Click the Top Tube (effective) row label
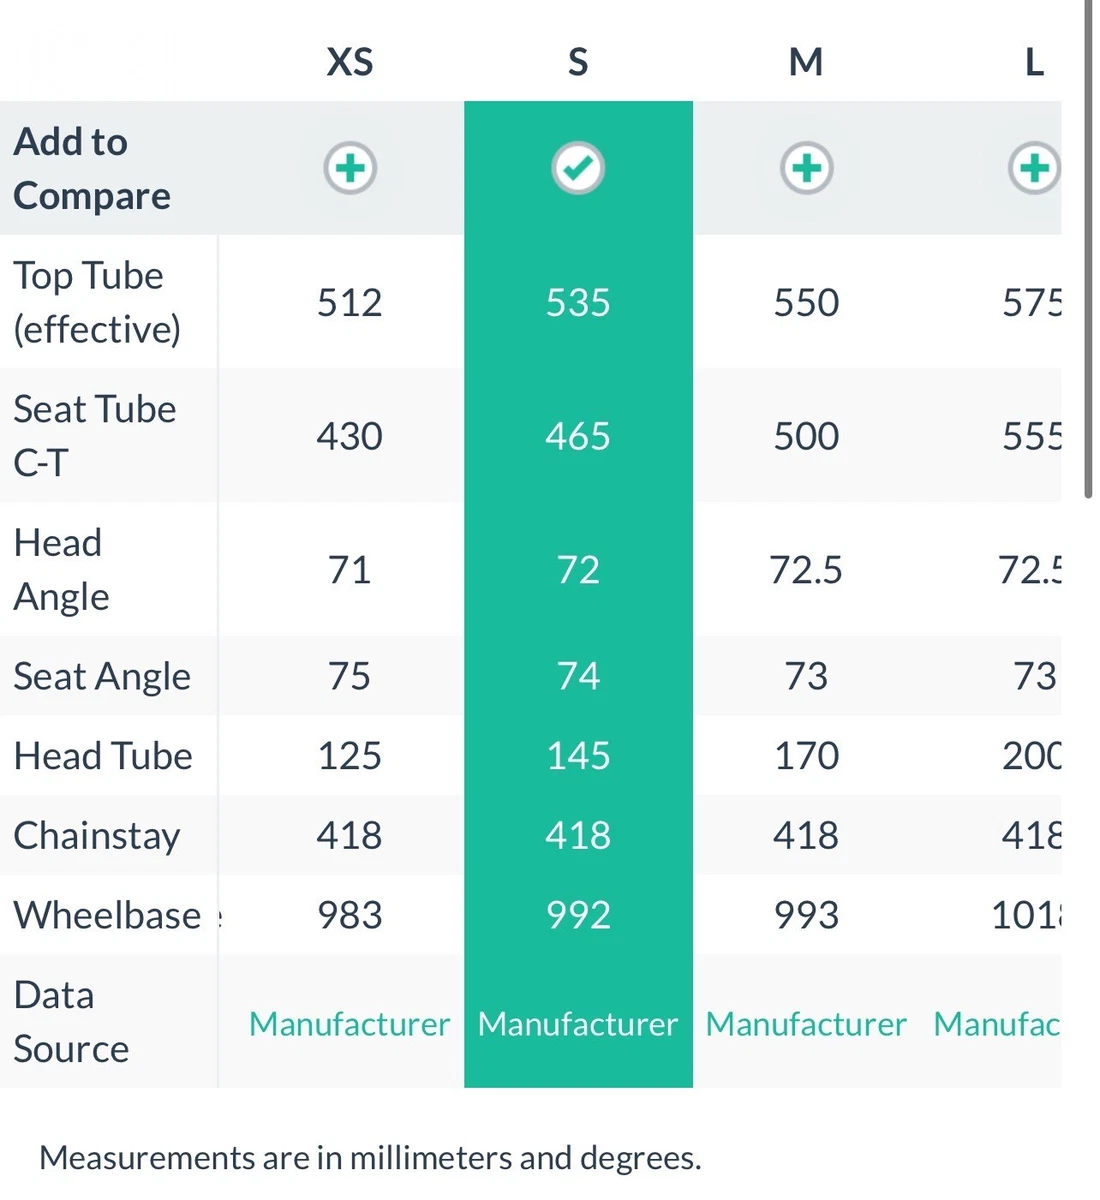This screenshot has width=1100, height=1200. [x=97, y=302]
